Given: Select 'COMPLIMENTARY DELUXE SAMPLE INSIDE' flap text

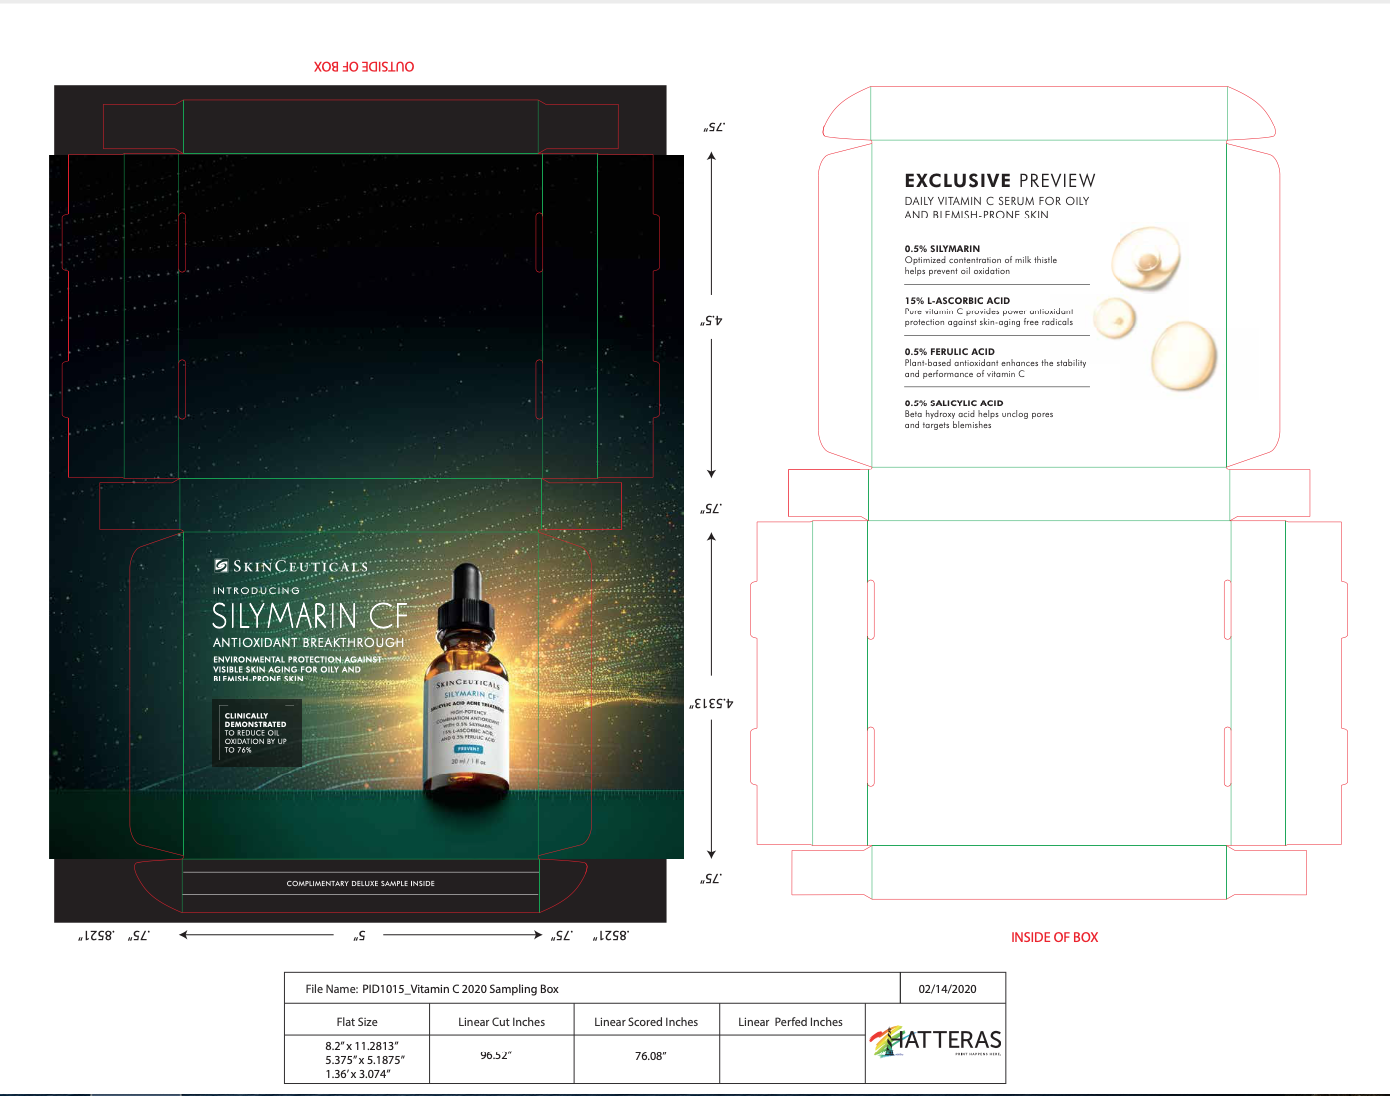Looking at the screenshot, I should click(x=361, y=883).
